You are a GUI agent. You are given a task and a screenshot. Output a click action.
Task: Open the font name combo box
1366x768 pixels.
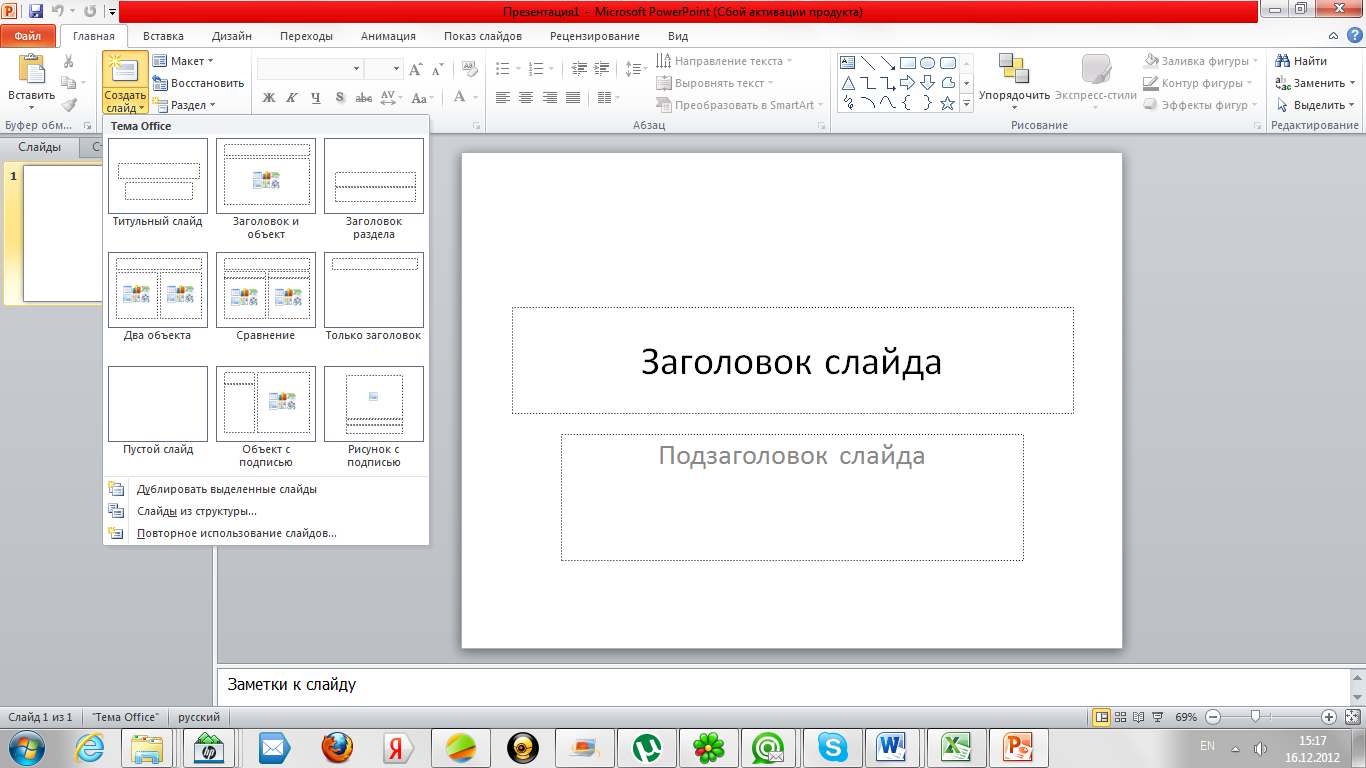click(x=310, y=69)
